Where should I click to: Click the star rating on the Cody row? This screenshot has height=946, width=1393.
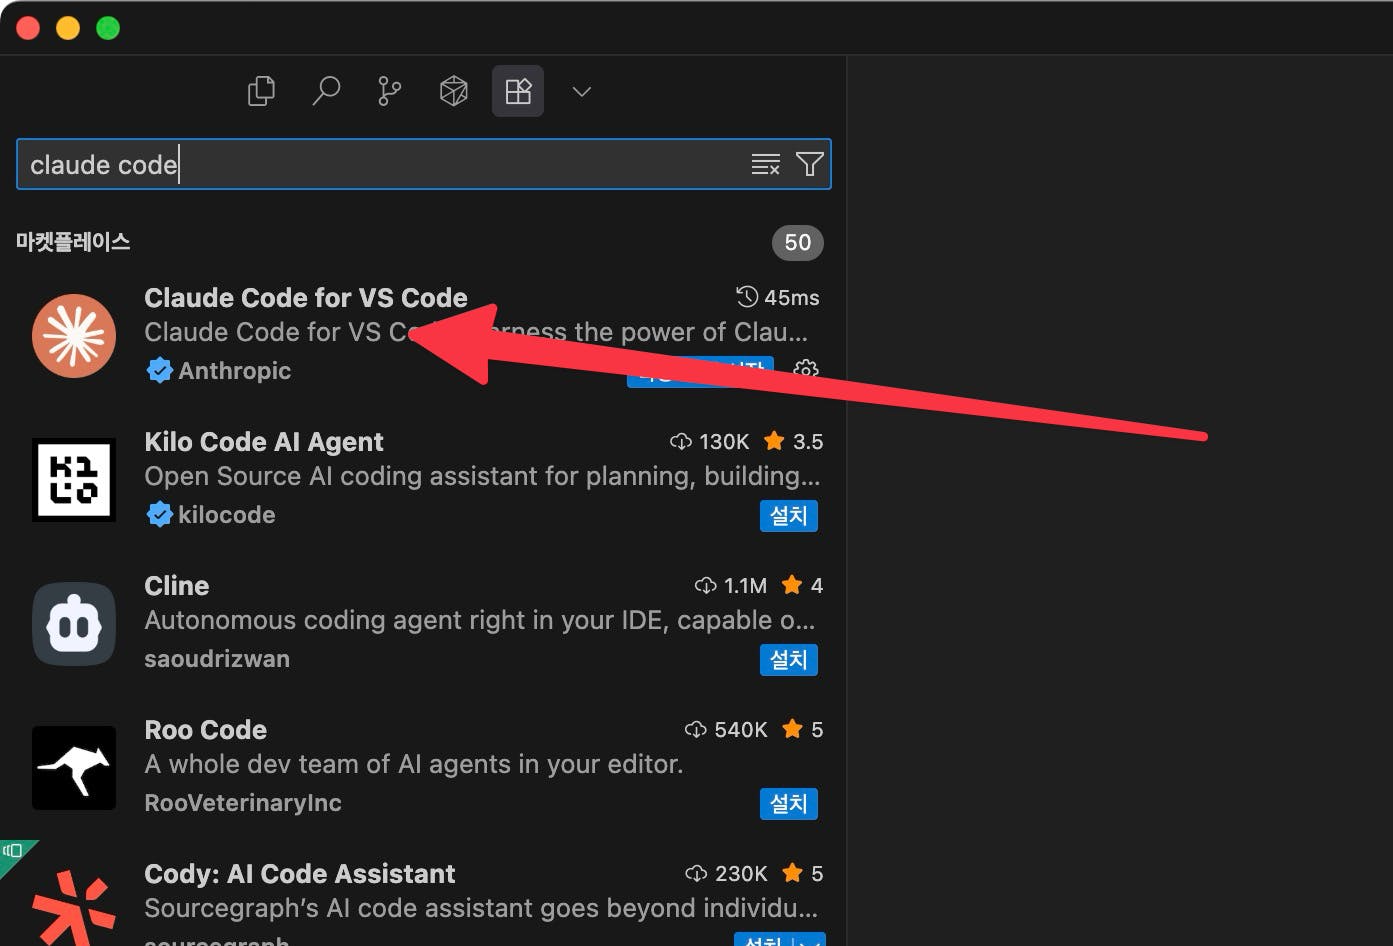[802, 874]
